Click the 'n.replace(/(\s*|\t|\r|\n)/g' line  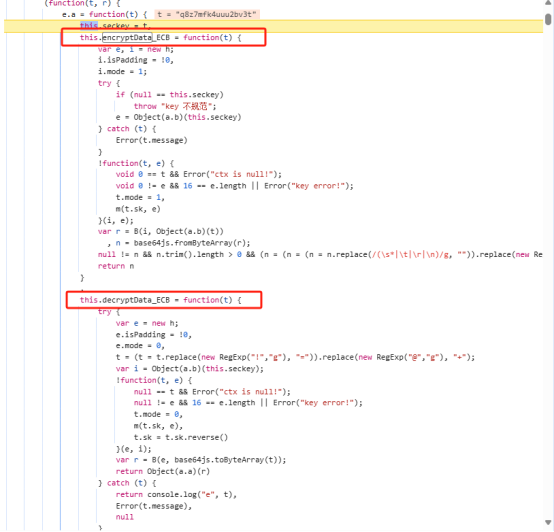[320, 255]
